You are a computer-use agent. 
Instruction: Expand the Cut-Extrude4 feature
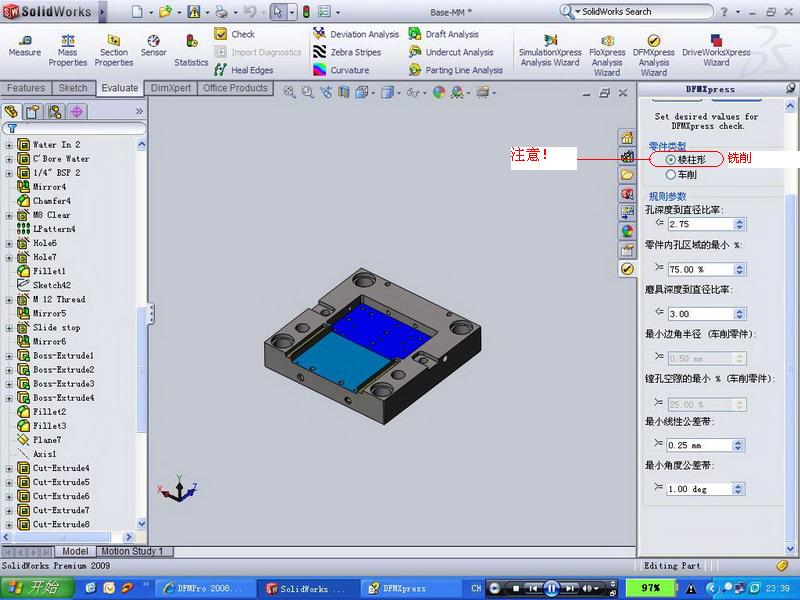coord(9,468)
